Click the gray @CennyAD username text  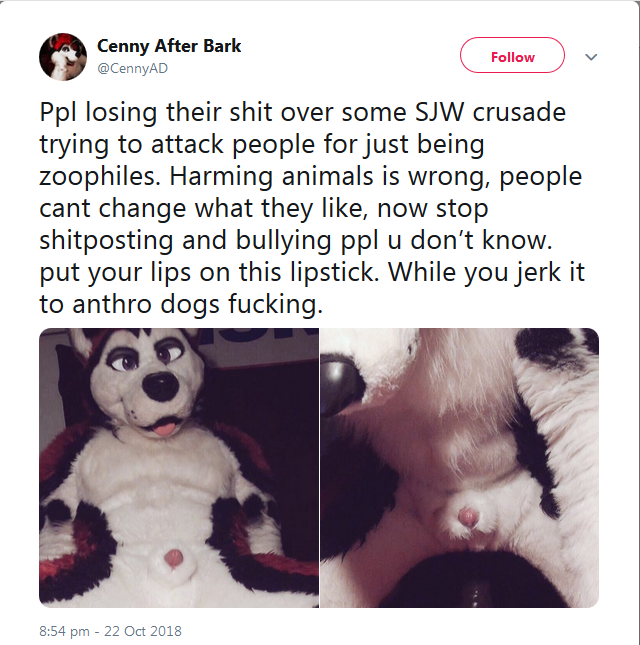[x=132, y=68]
